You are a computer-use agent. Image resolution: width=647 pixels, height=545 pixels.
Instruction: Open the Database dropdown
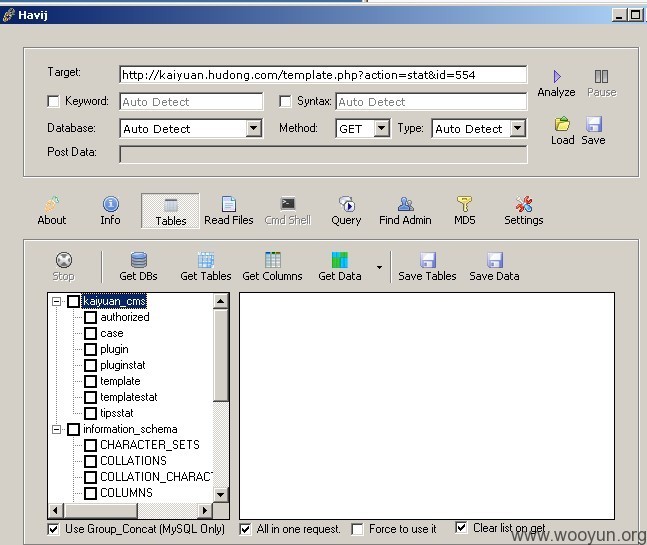point(254,128)
